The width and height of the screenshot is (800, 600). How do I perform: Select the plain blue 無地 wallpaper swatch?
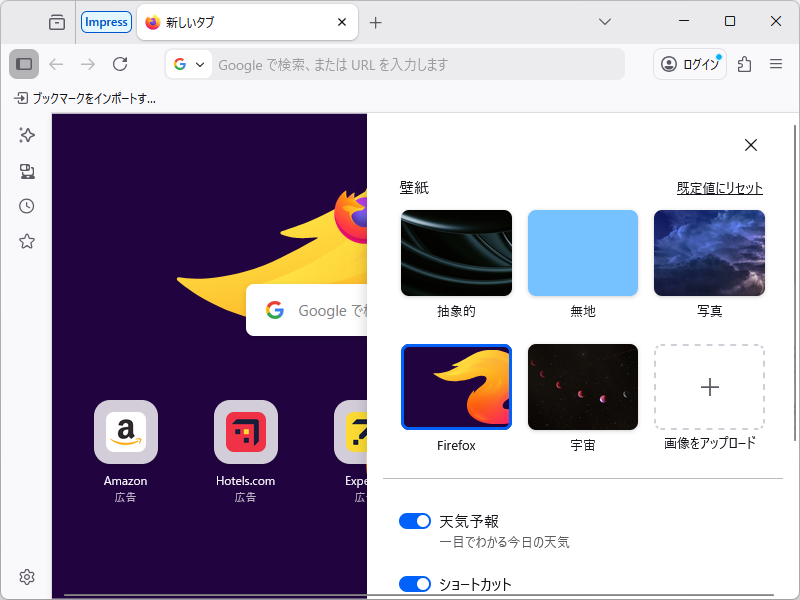[x=583, y=252]
